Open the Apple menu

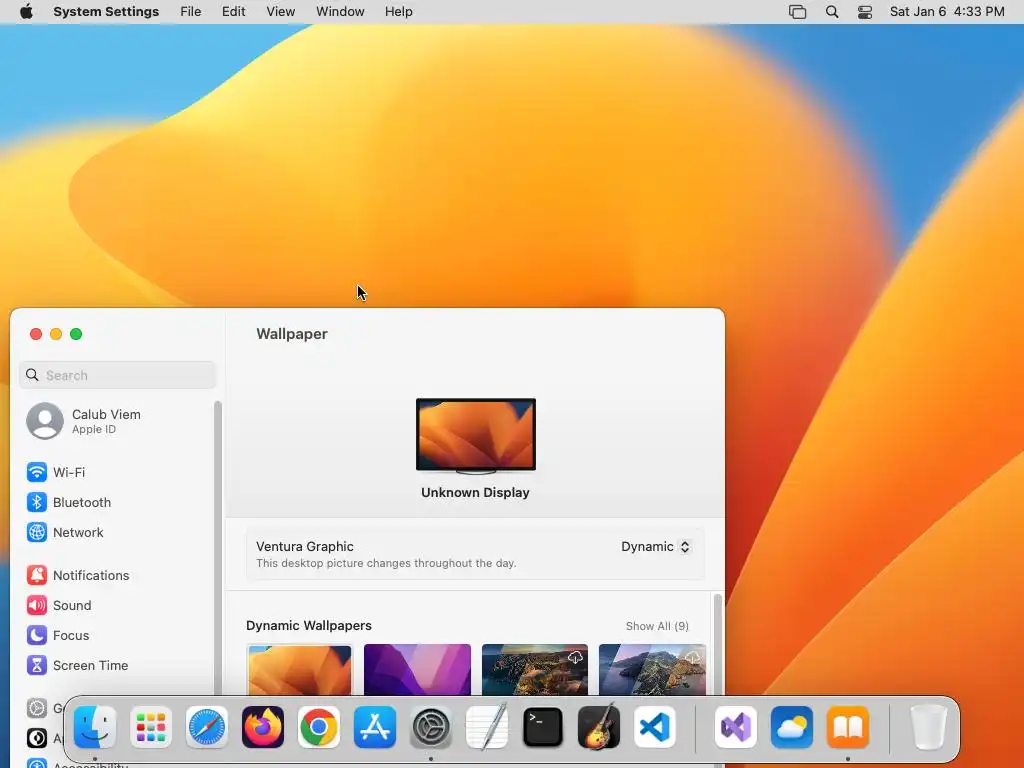26,12
